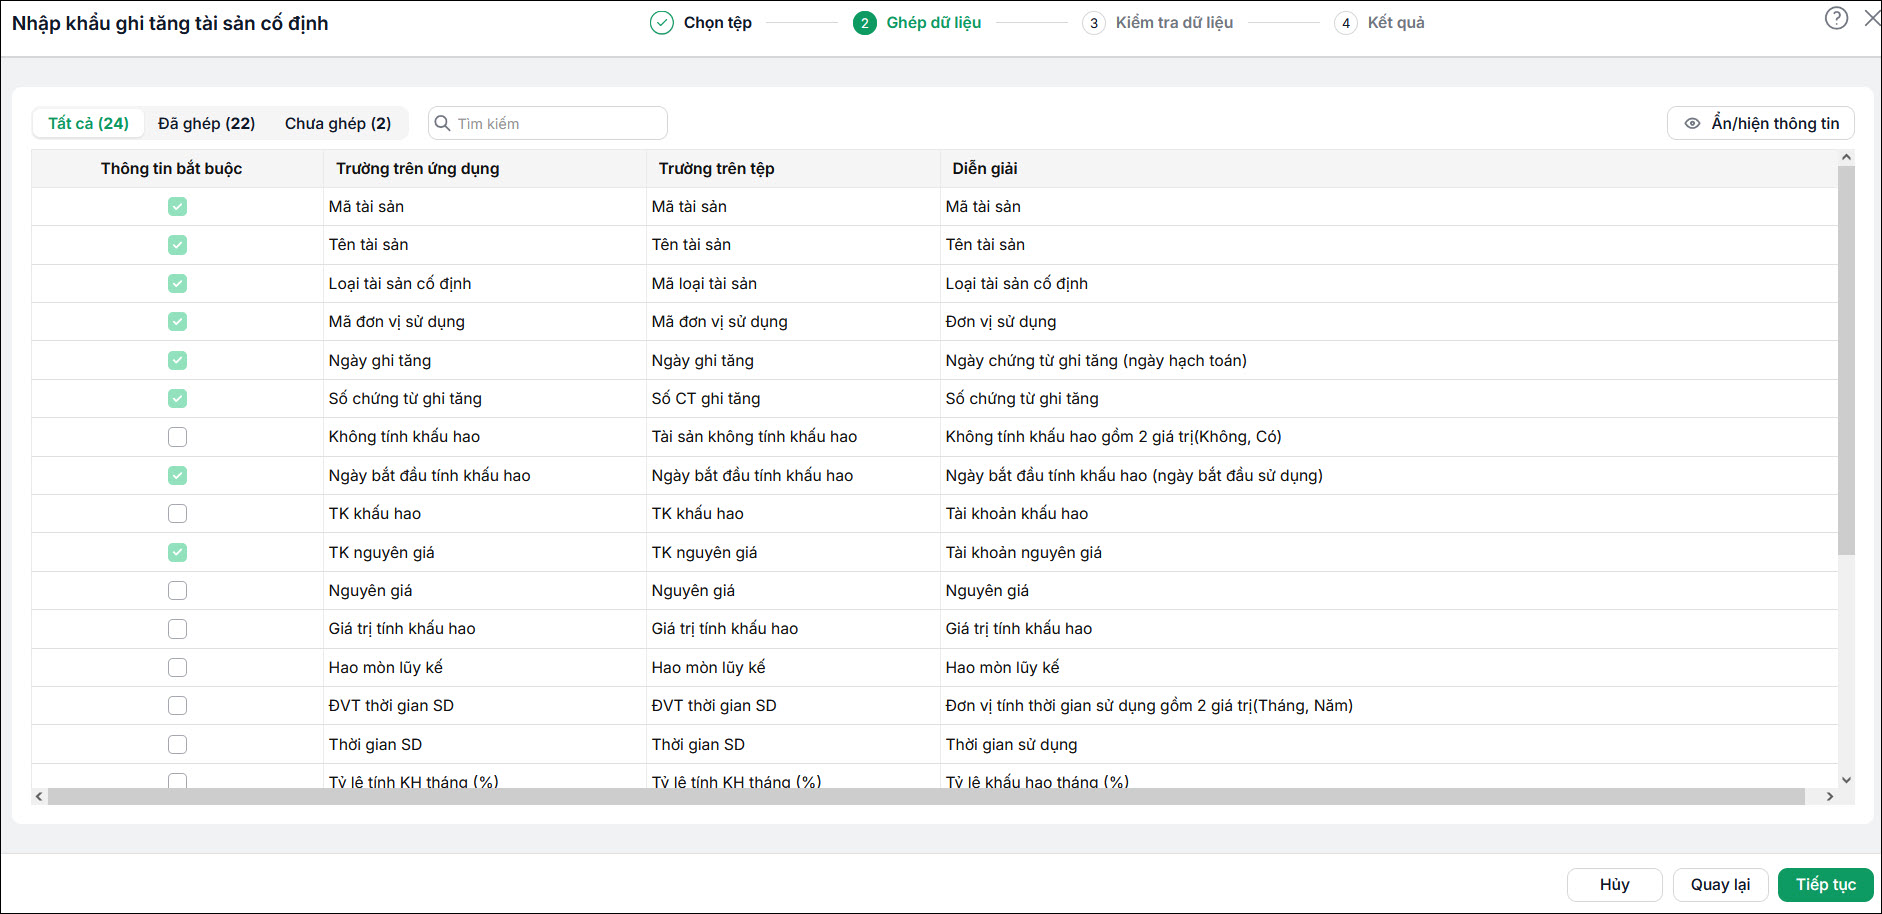This screenshot has height=914, width=1882.
Task: Click the Tiếp tục button
Action: [1825, 884]
